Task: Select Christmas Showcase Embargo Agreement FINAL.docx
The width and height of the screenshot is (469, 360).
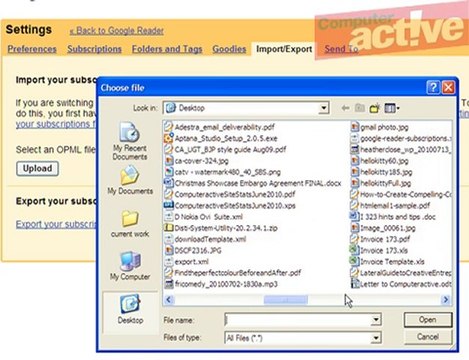Action: click(x=253, y=183)
